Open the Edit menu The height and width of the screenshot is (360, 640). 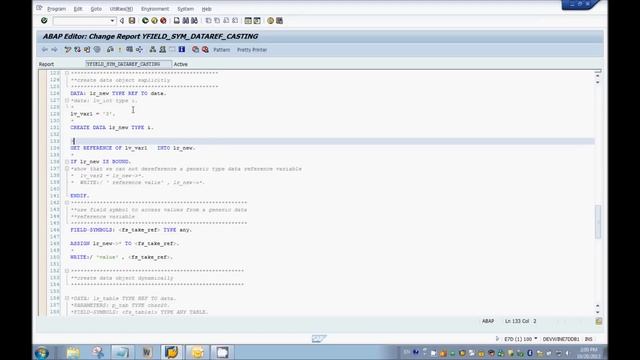[78, 9]
